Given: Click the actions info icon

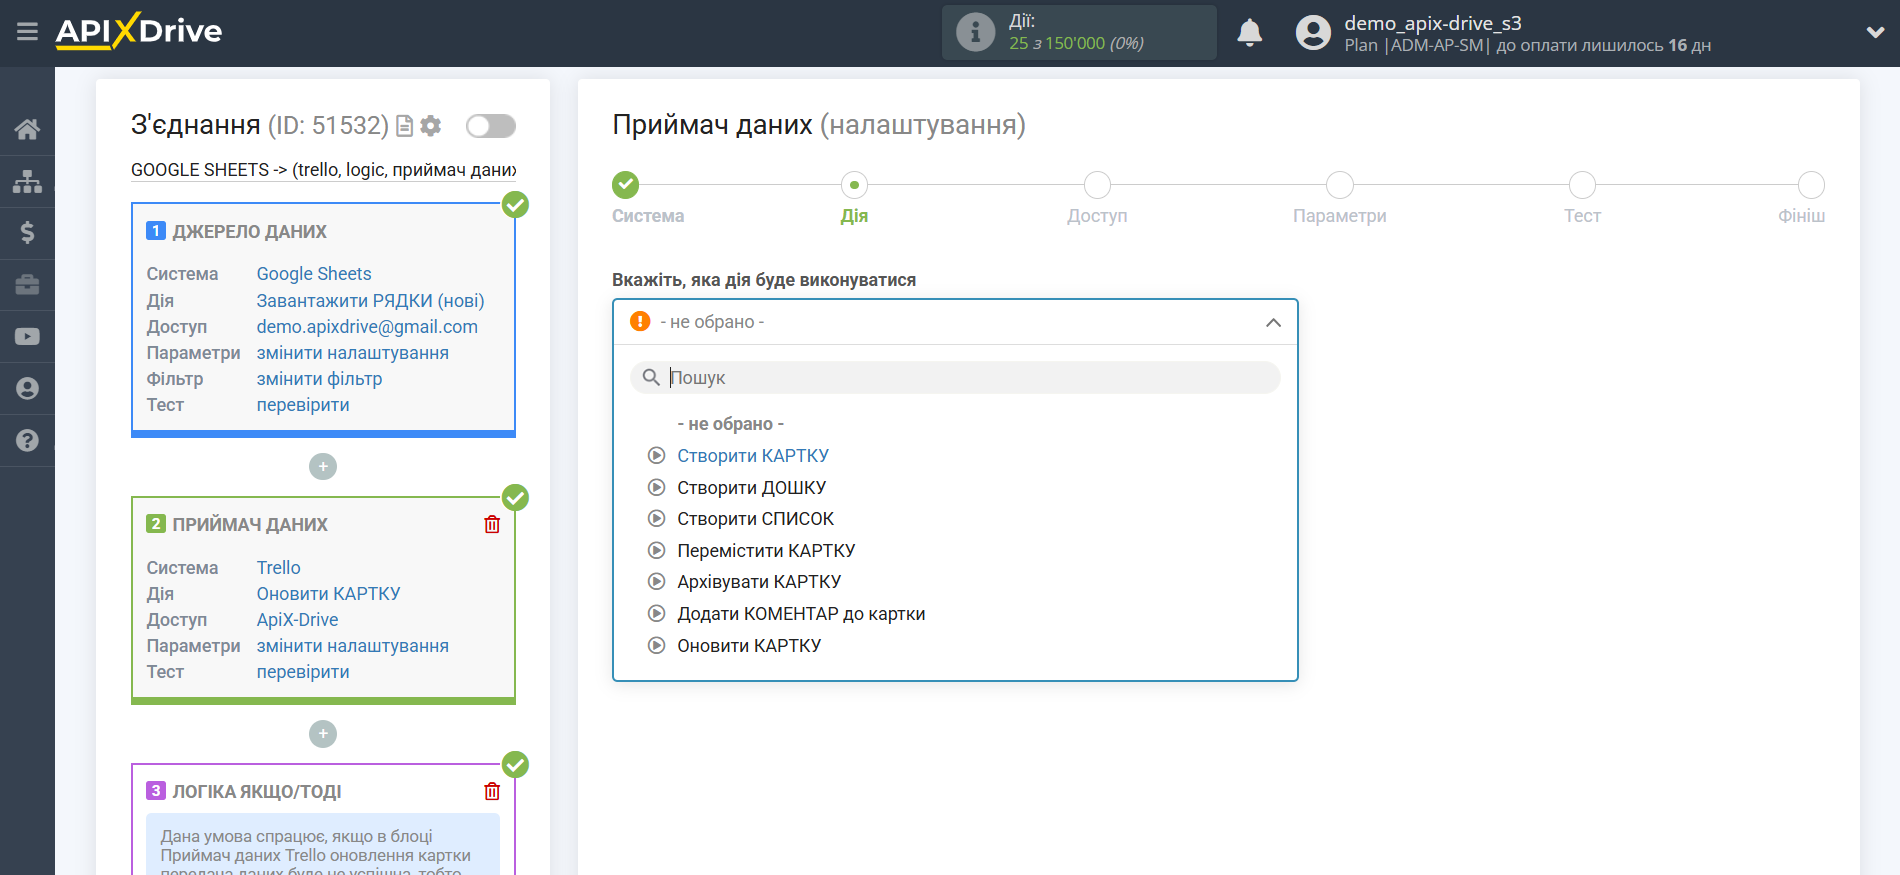Looking at the screenshot, I should coord(975,32).
